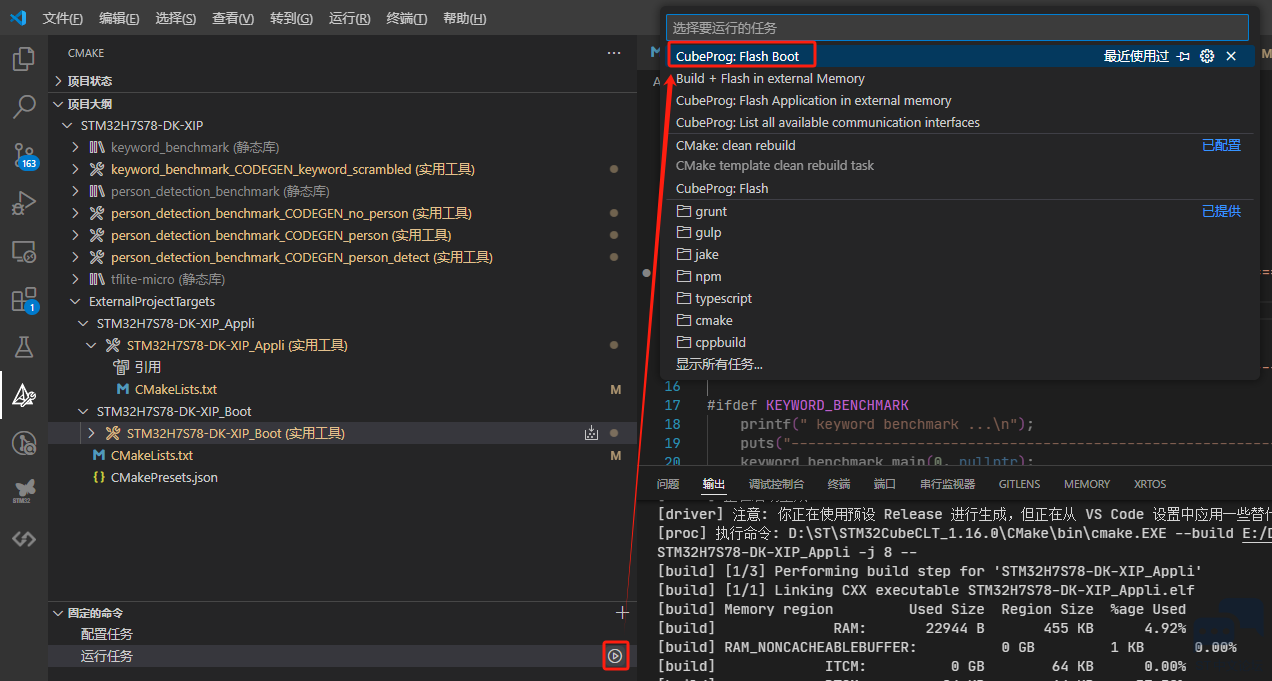Image resolution: width=1272 pixels, height=681 pixels.
Task: Run the CubeProg: Flash Boot task
Action: click(960, 56)
